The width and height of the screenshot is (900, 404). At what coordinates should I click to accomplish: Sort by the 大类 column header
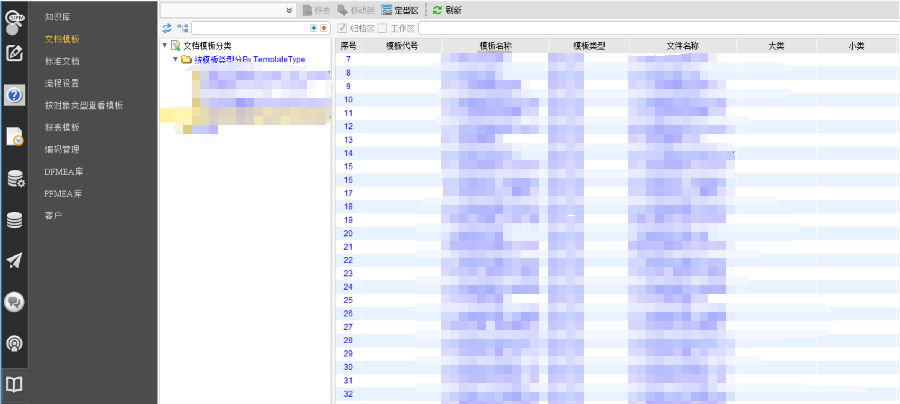(776, 45)
